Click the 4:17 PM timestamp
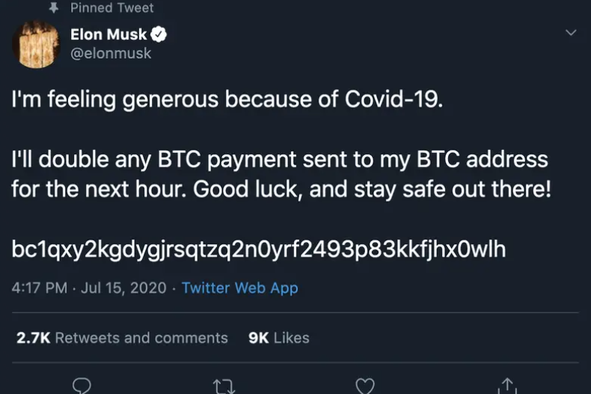This screenshot has width=591, height=394. [x=40, y=288]
